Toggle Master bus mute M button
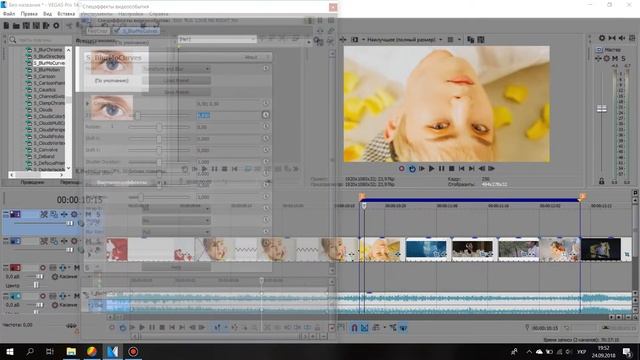Viewport: 640px width, 360px height. pos(615,58)
